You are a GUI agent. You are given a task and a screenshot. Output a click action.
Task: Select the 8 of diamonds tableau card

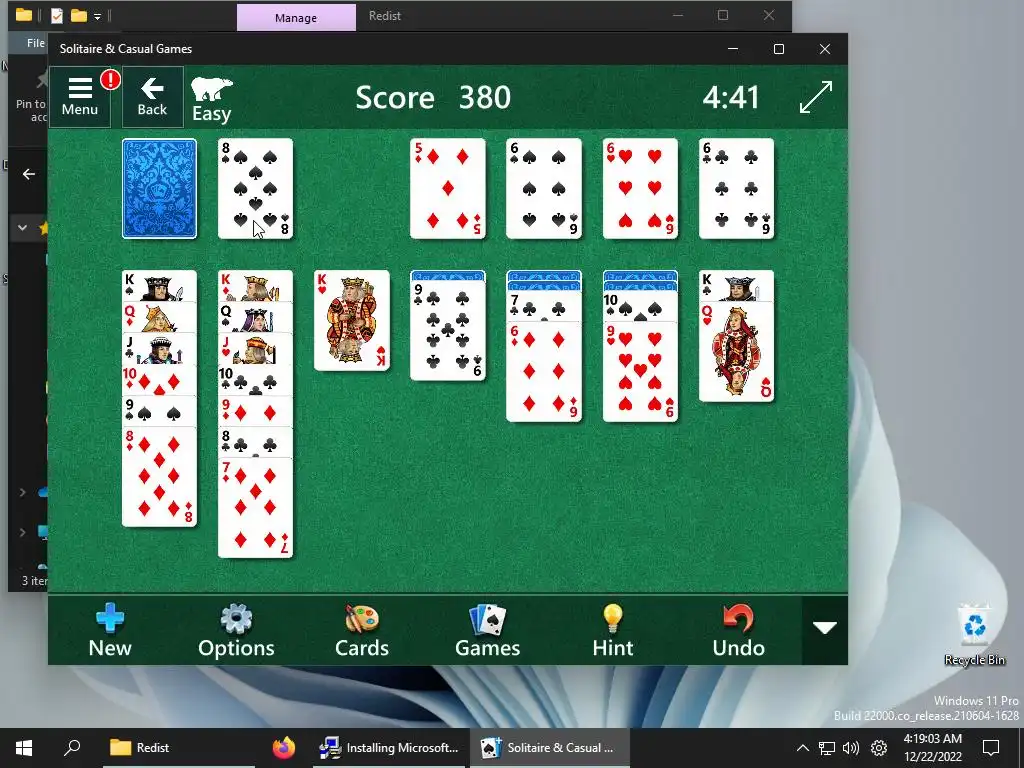tap(159, 477)
